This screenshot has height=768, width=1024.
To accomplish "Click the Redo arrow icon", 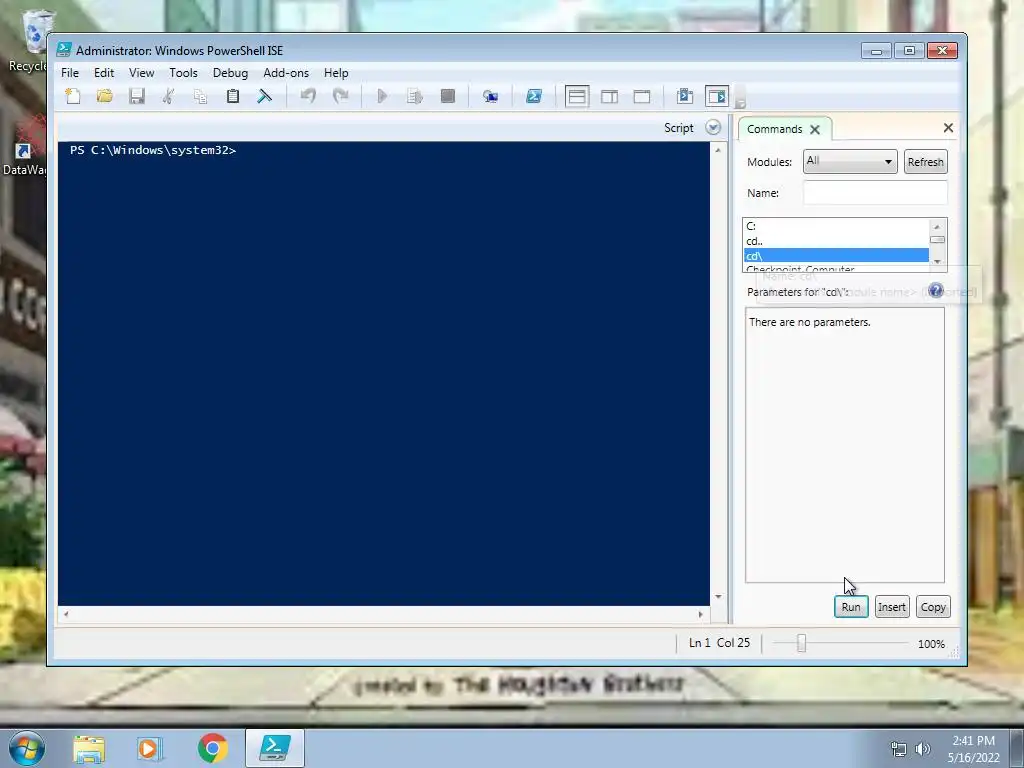I will 340,97.
